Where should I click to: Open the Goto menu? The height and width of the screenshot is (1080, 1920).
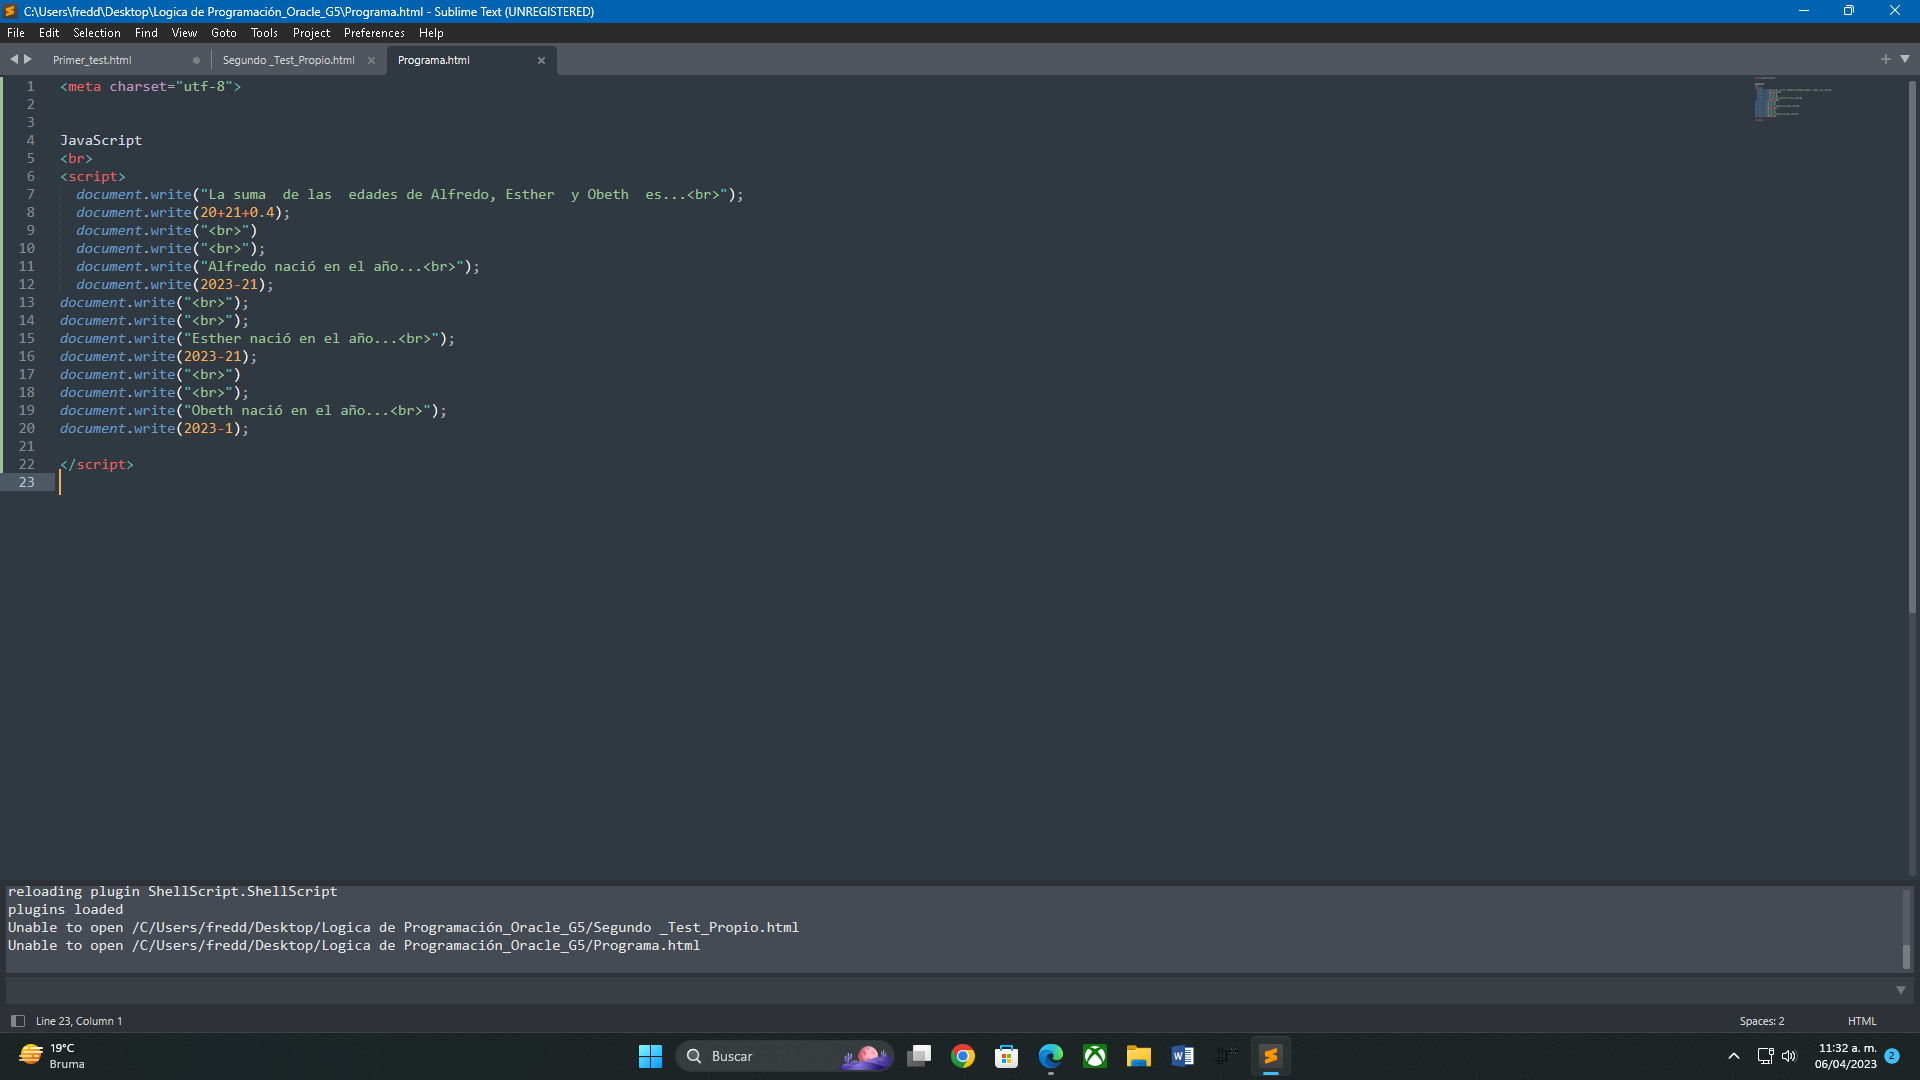[224, 33]
